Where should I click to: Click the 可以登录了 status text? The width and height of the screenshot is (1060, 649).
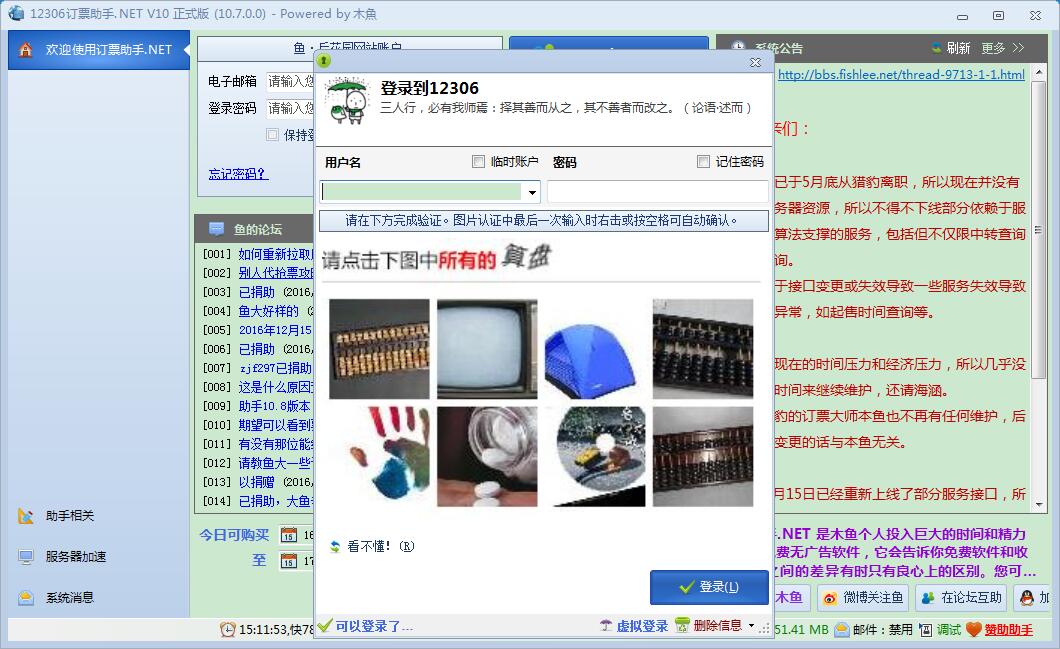pyautogui.click(x=374, y=627)
